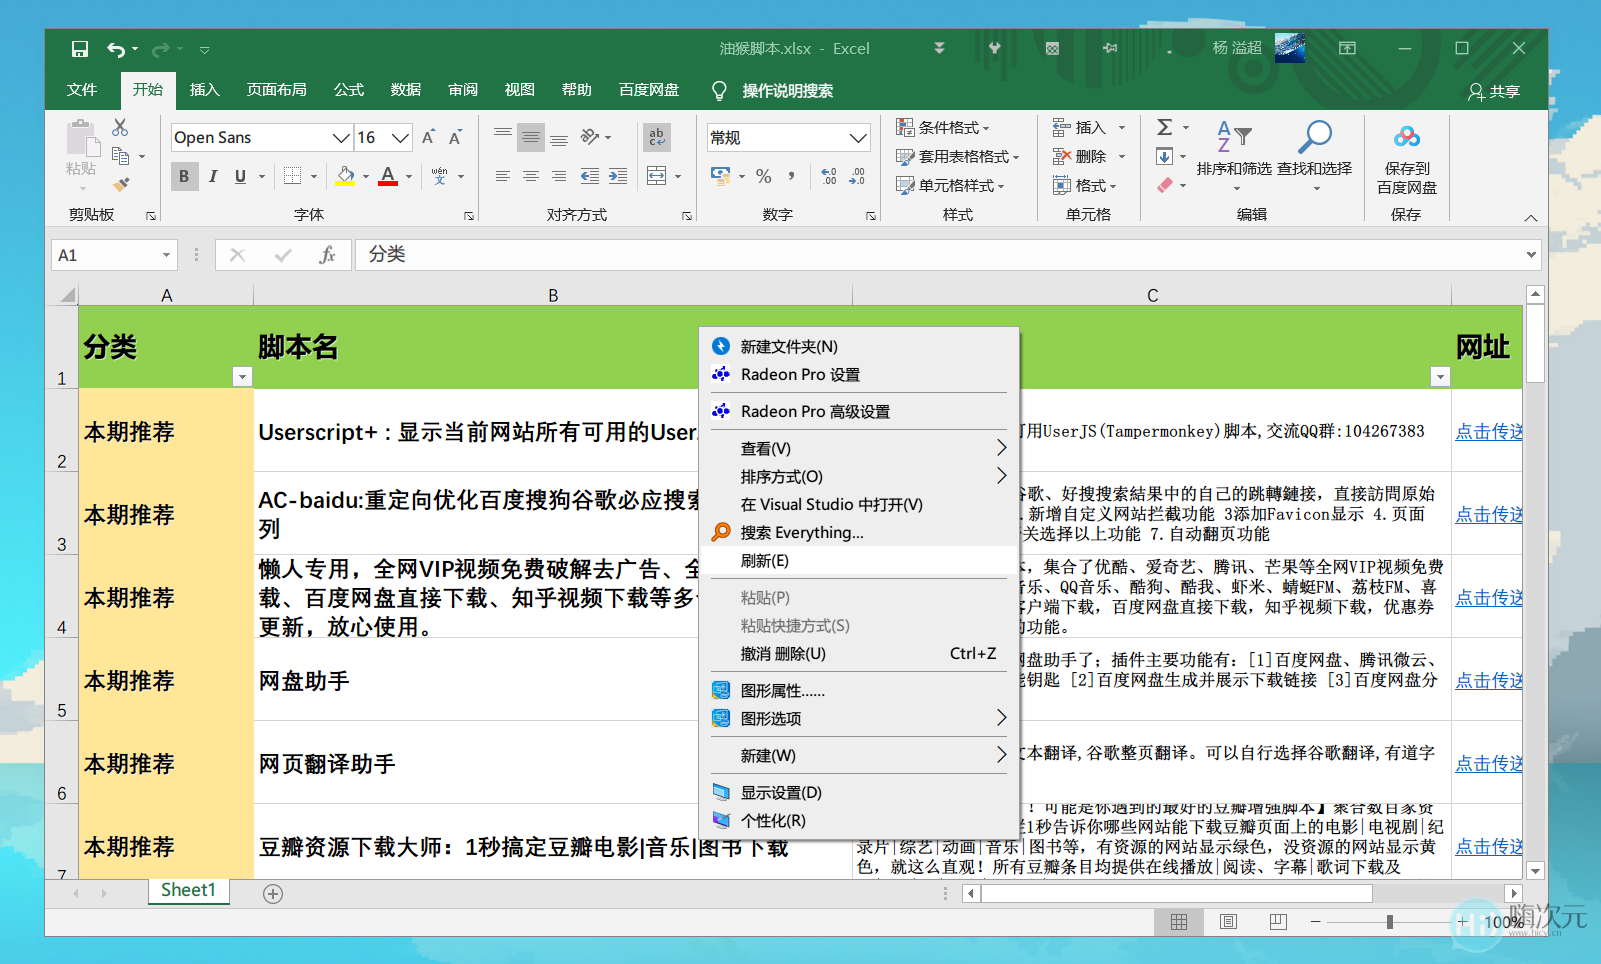
Task: Click inside the formula bar
Action: [700, 255]
